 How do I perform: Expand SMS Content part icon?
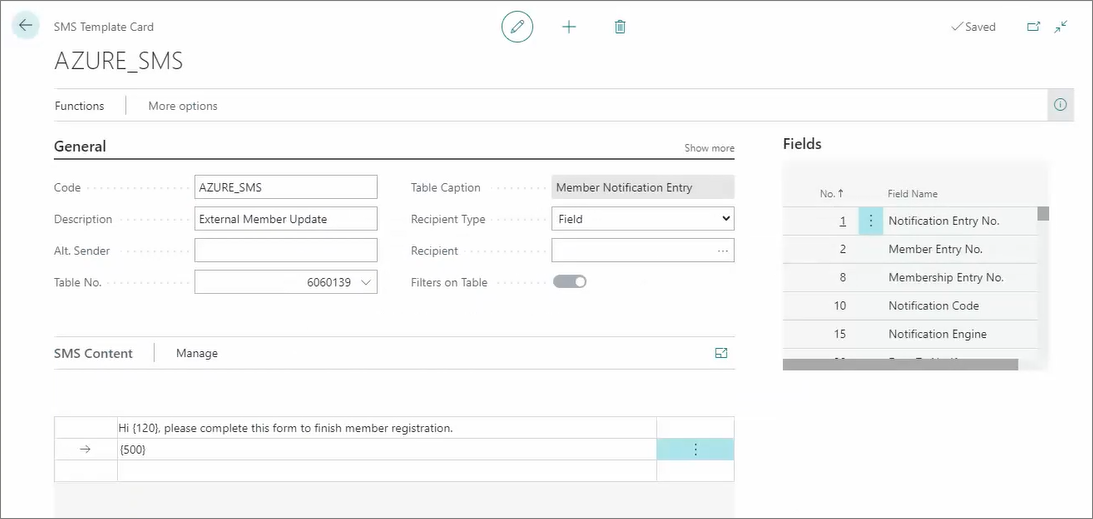(x=721, y=353)
